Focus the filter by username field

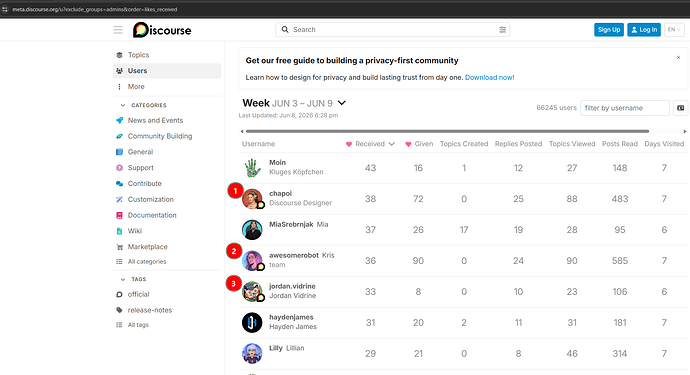pyautogui.click(x=624, y=108)
